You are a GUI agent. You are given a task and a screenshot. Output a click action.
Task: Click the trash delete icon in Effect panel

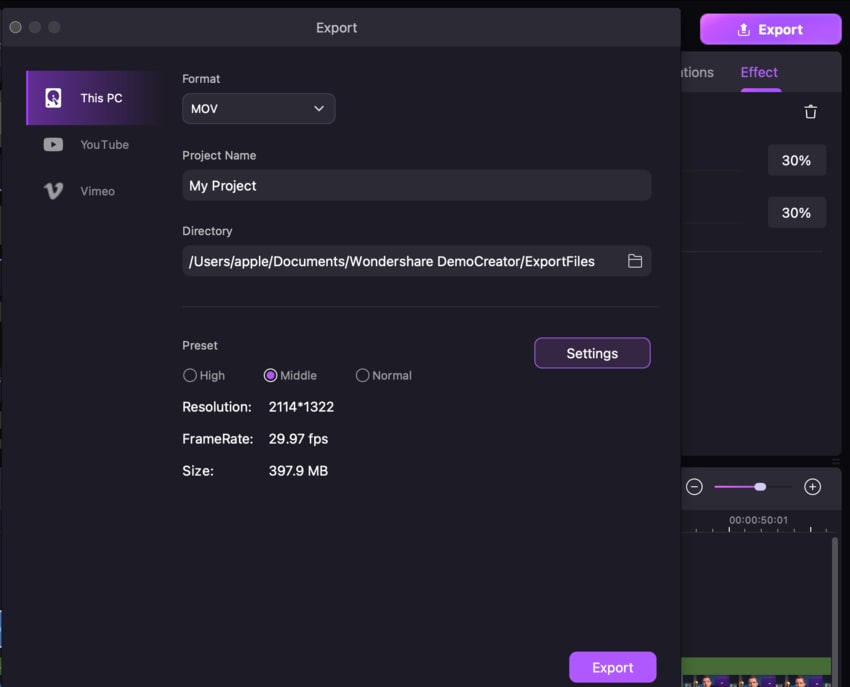pos(810,112)
